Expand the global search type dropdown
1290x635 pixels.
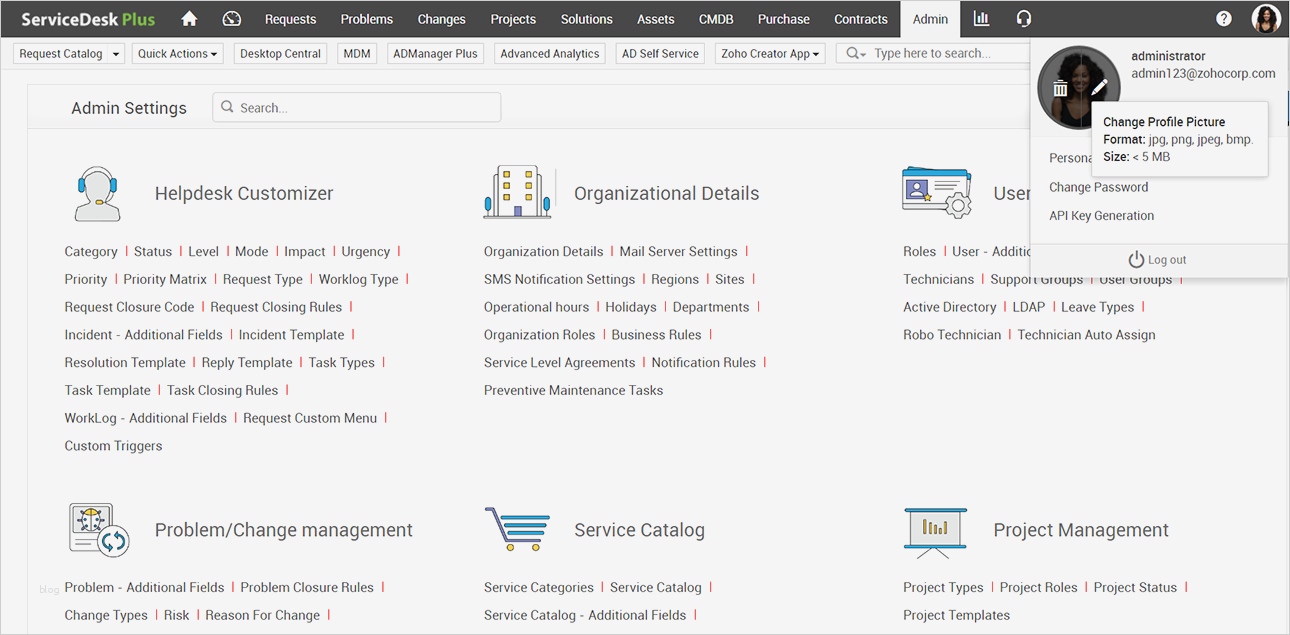click(856, 54)
